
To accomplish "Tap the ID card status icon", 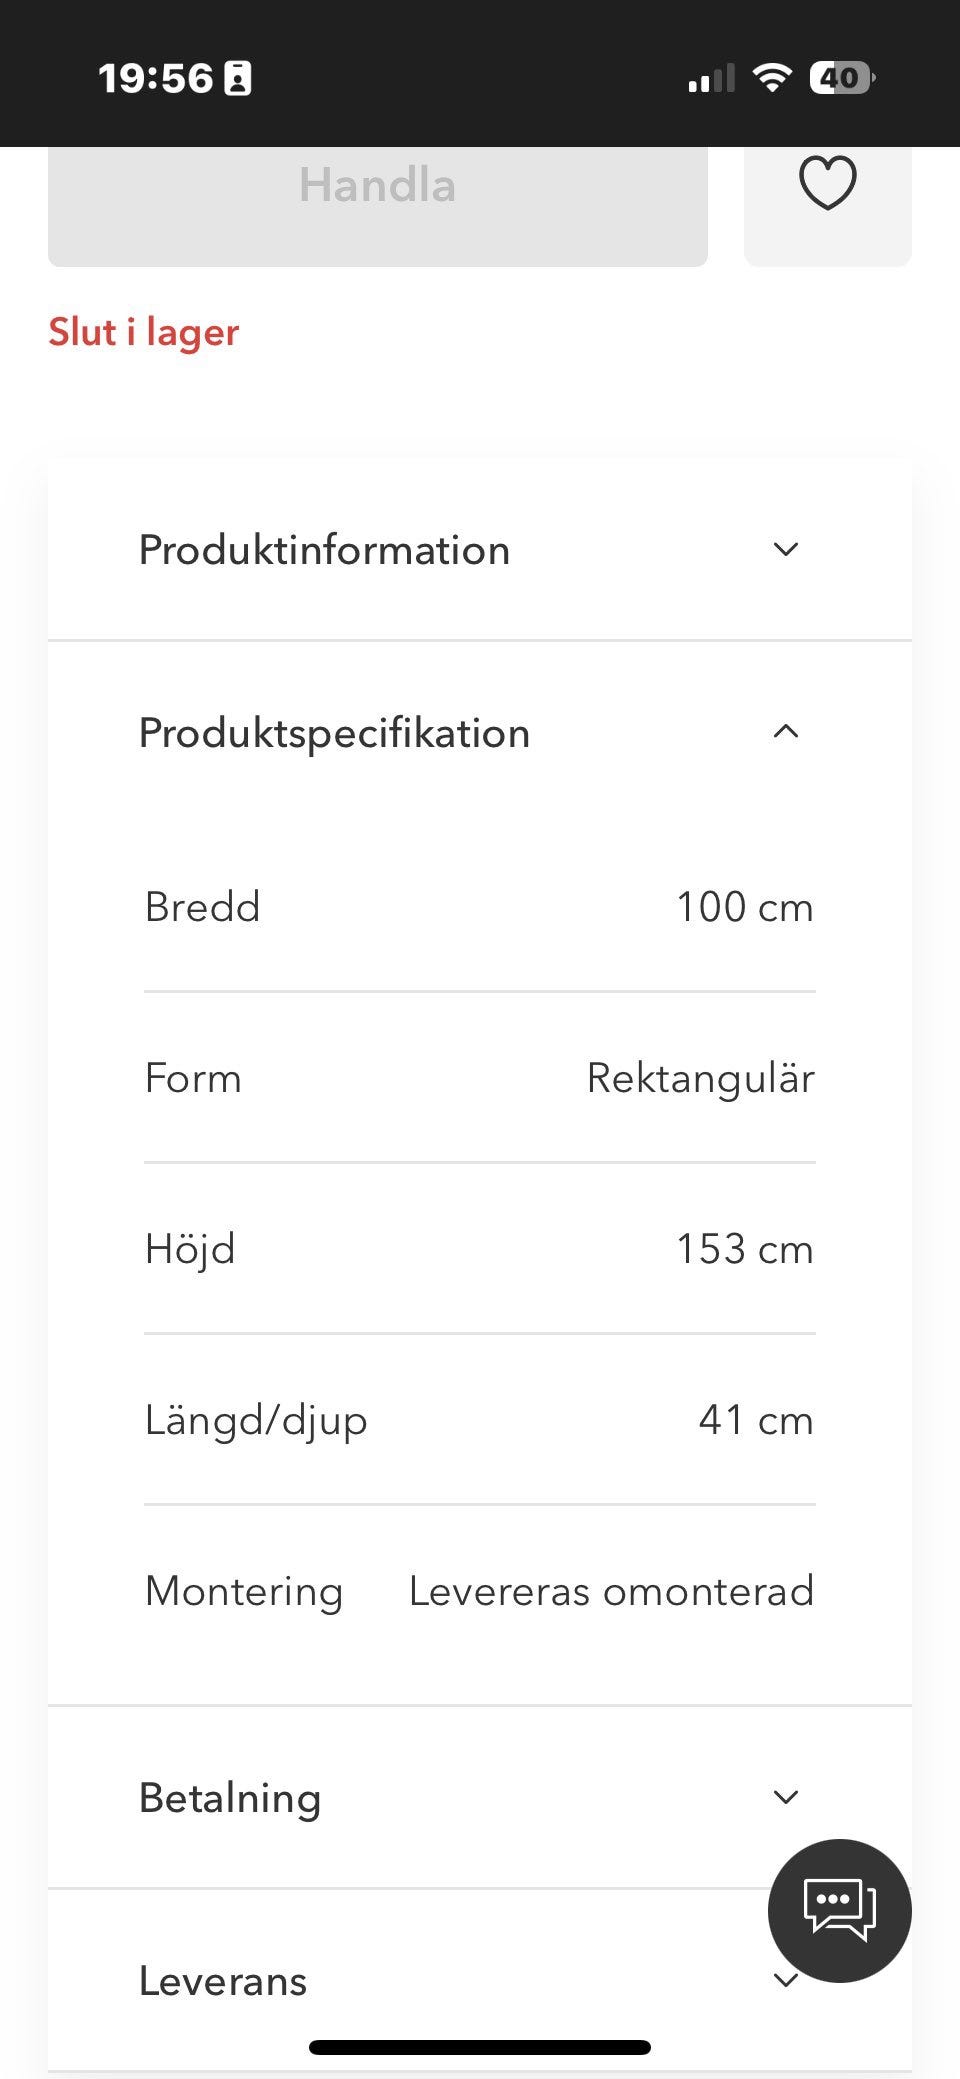I will 238,78.
